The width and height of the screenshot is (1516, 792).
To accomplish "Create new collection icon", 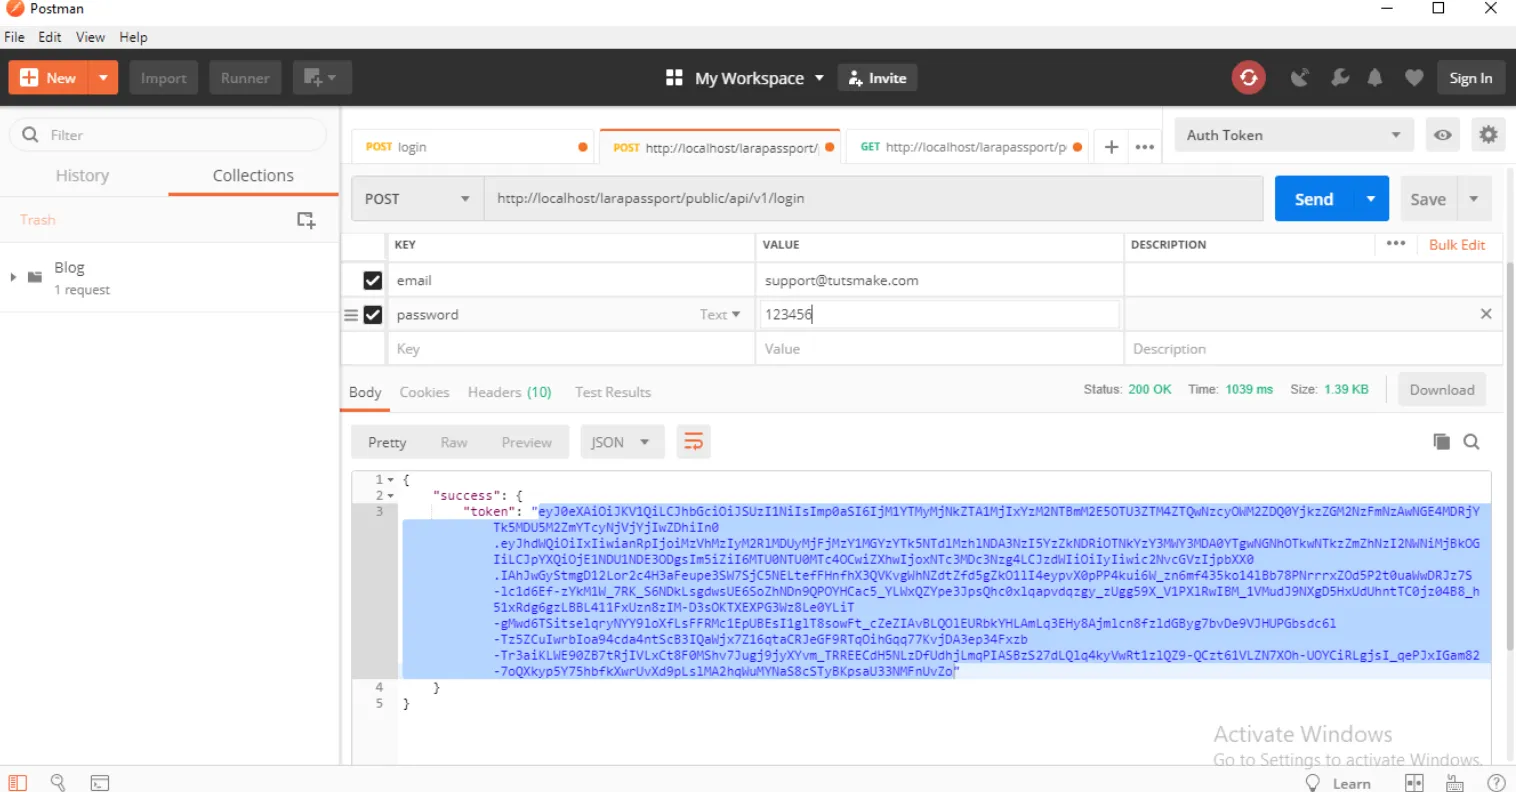I will tap(306, 220).
